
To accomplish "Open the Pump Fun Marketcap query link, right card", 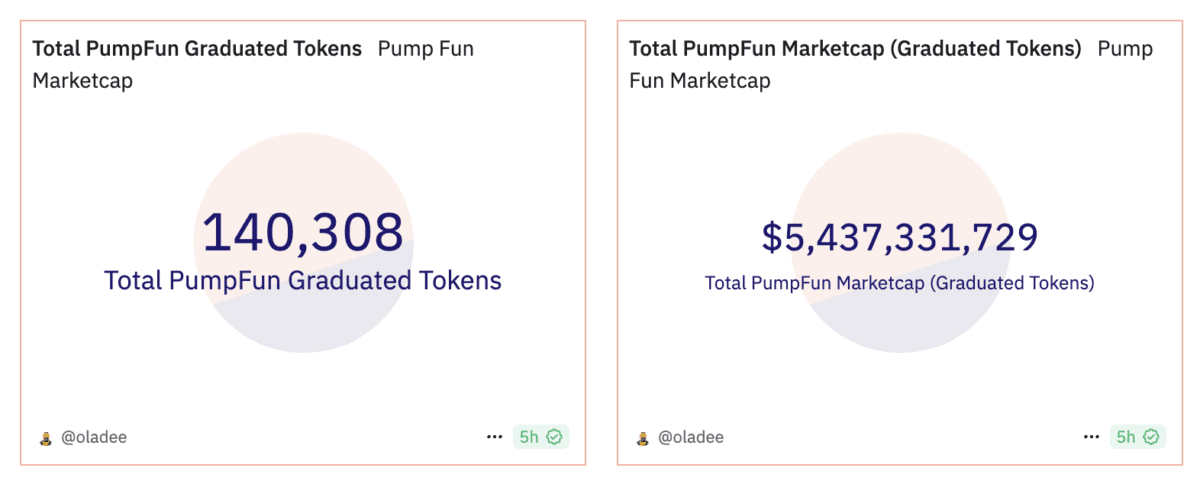I will pos(891,64).
